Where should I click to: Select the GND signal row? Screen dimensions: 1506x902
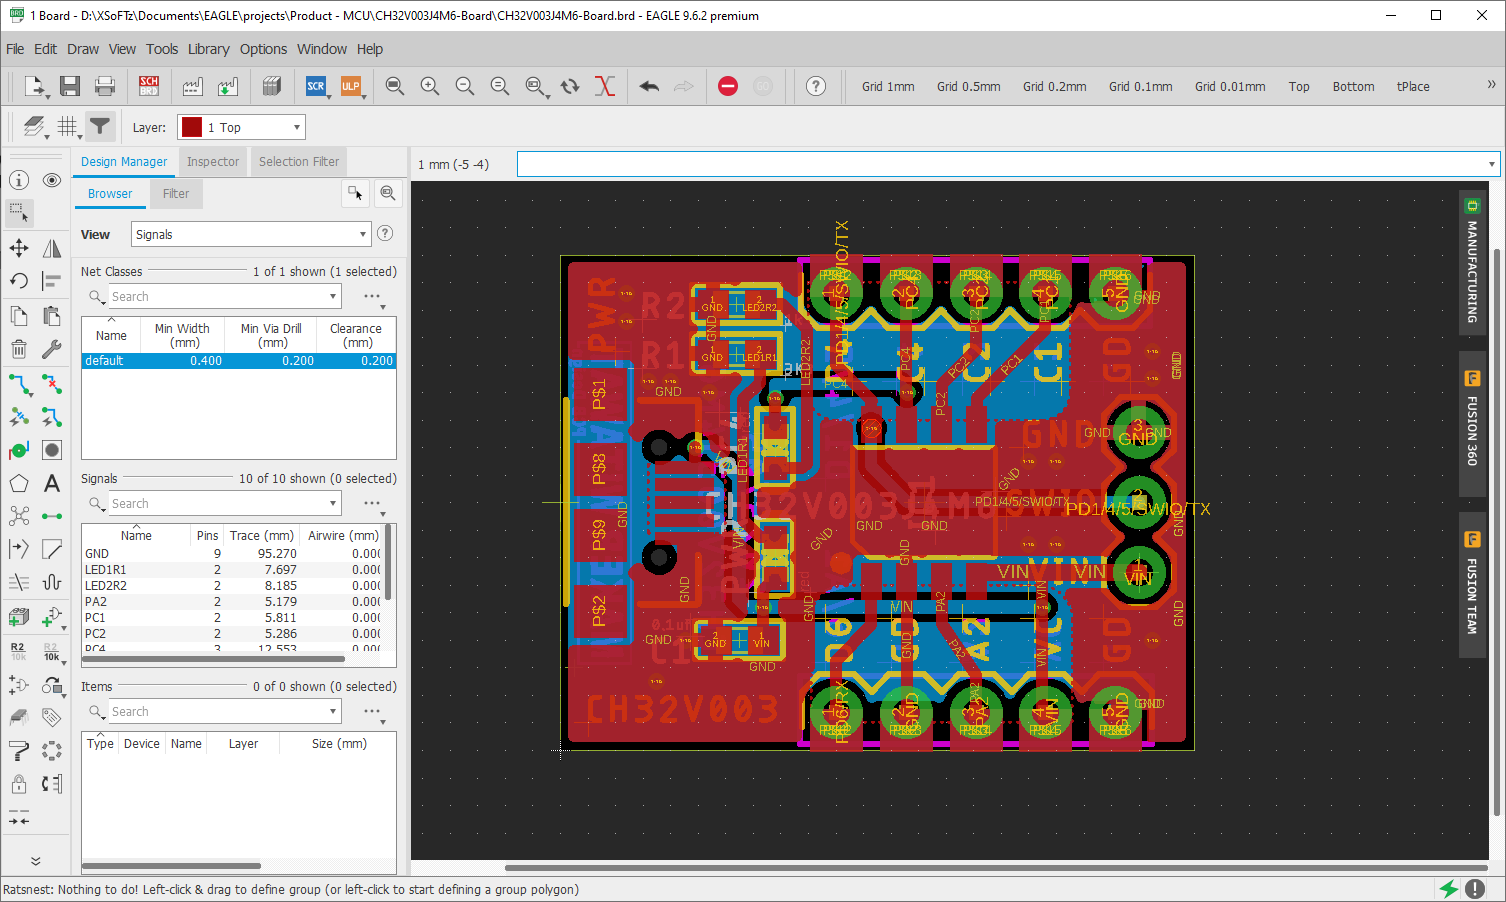coord(232,553)
